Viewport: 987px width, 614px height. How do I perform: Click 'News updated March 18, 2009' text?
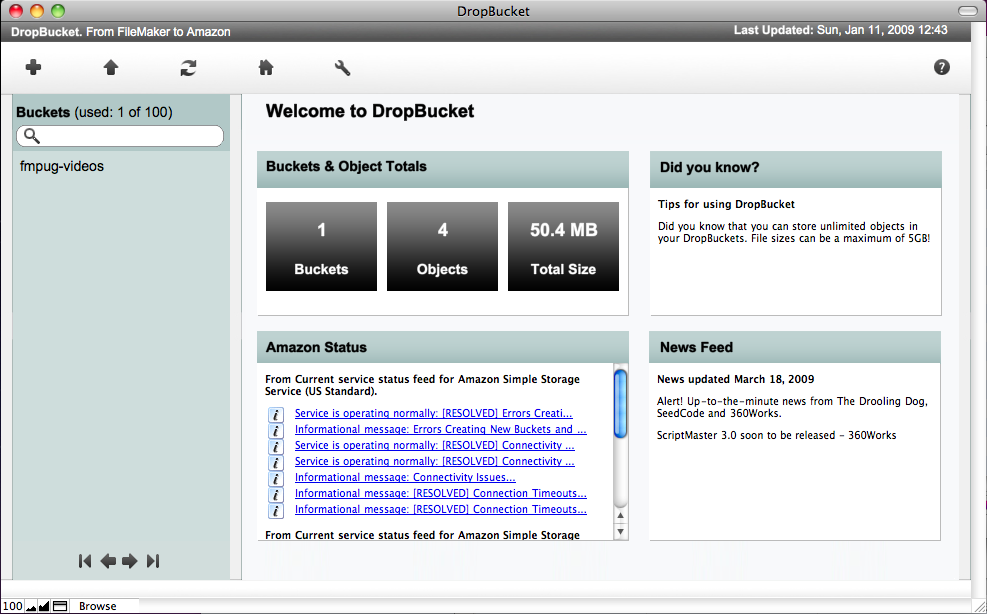pyautogui.click(x=735, y=379)
